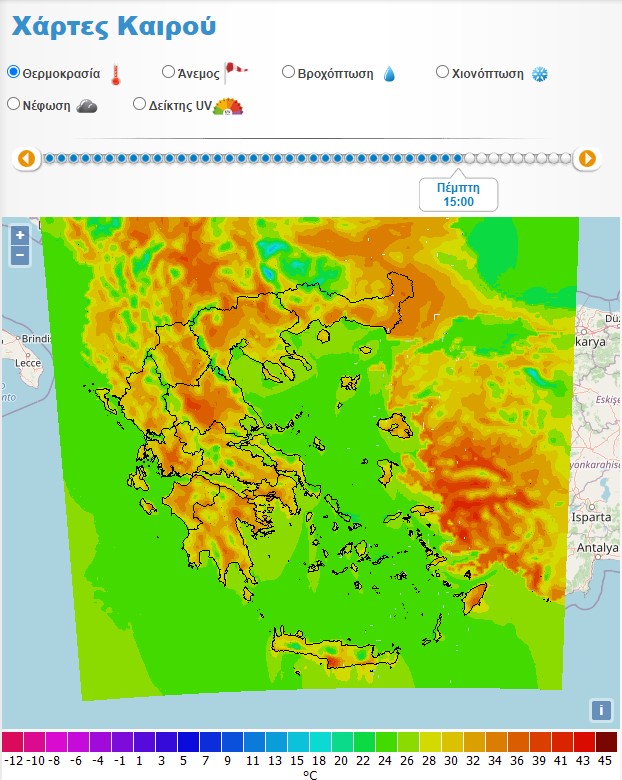Click the dark red 45°C legend swatch
The image size is (622, 780).
[x=606, y=742]
